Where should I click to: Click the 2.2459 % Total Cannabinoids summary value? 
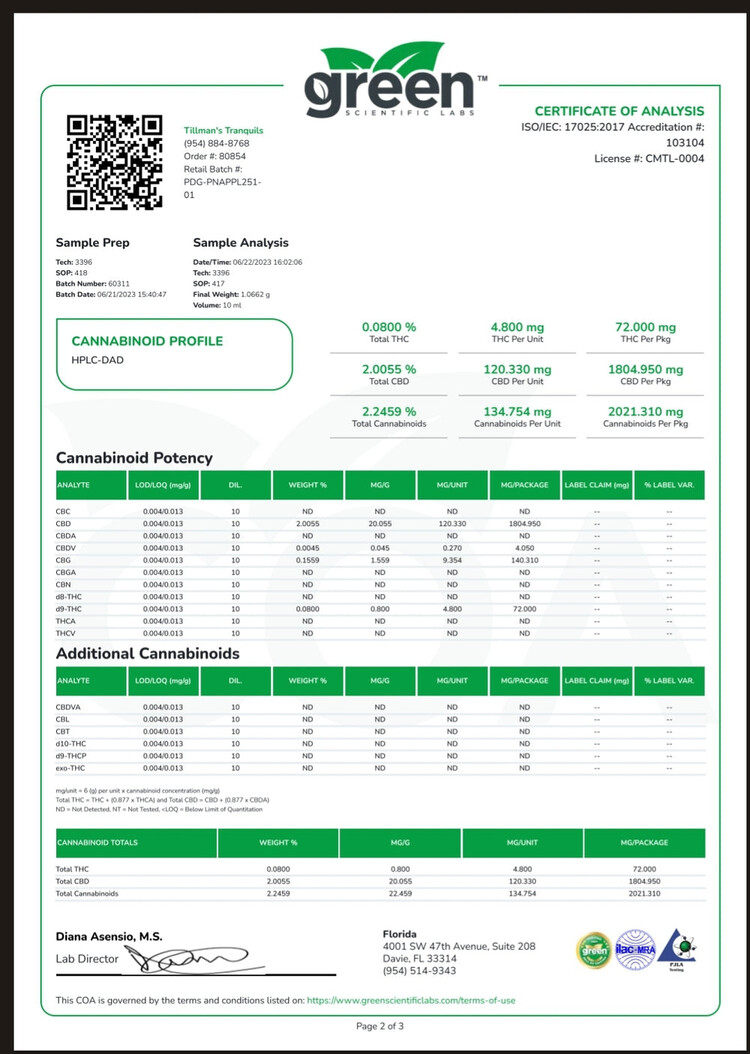tap(388, 411)
